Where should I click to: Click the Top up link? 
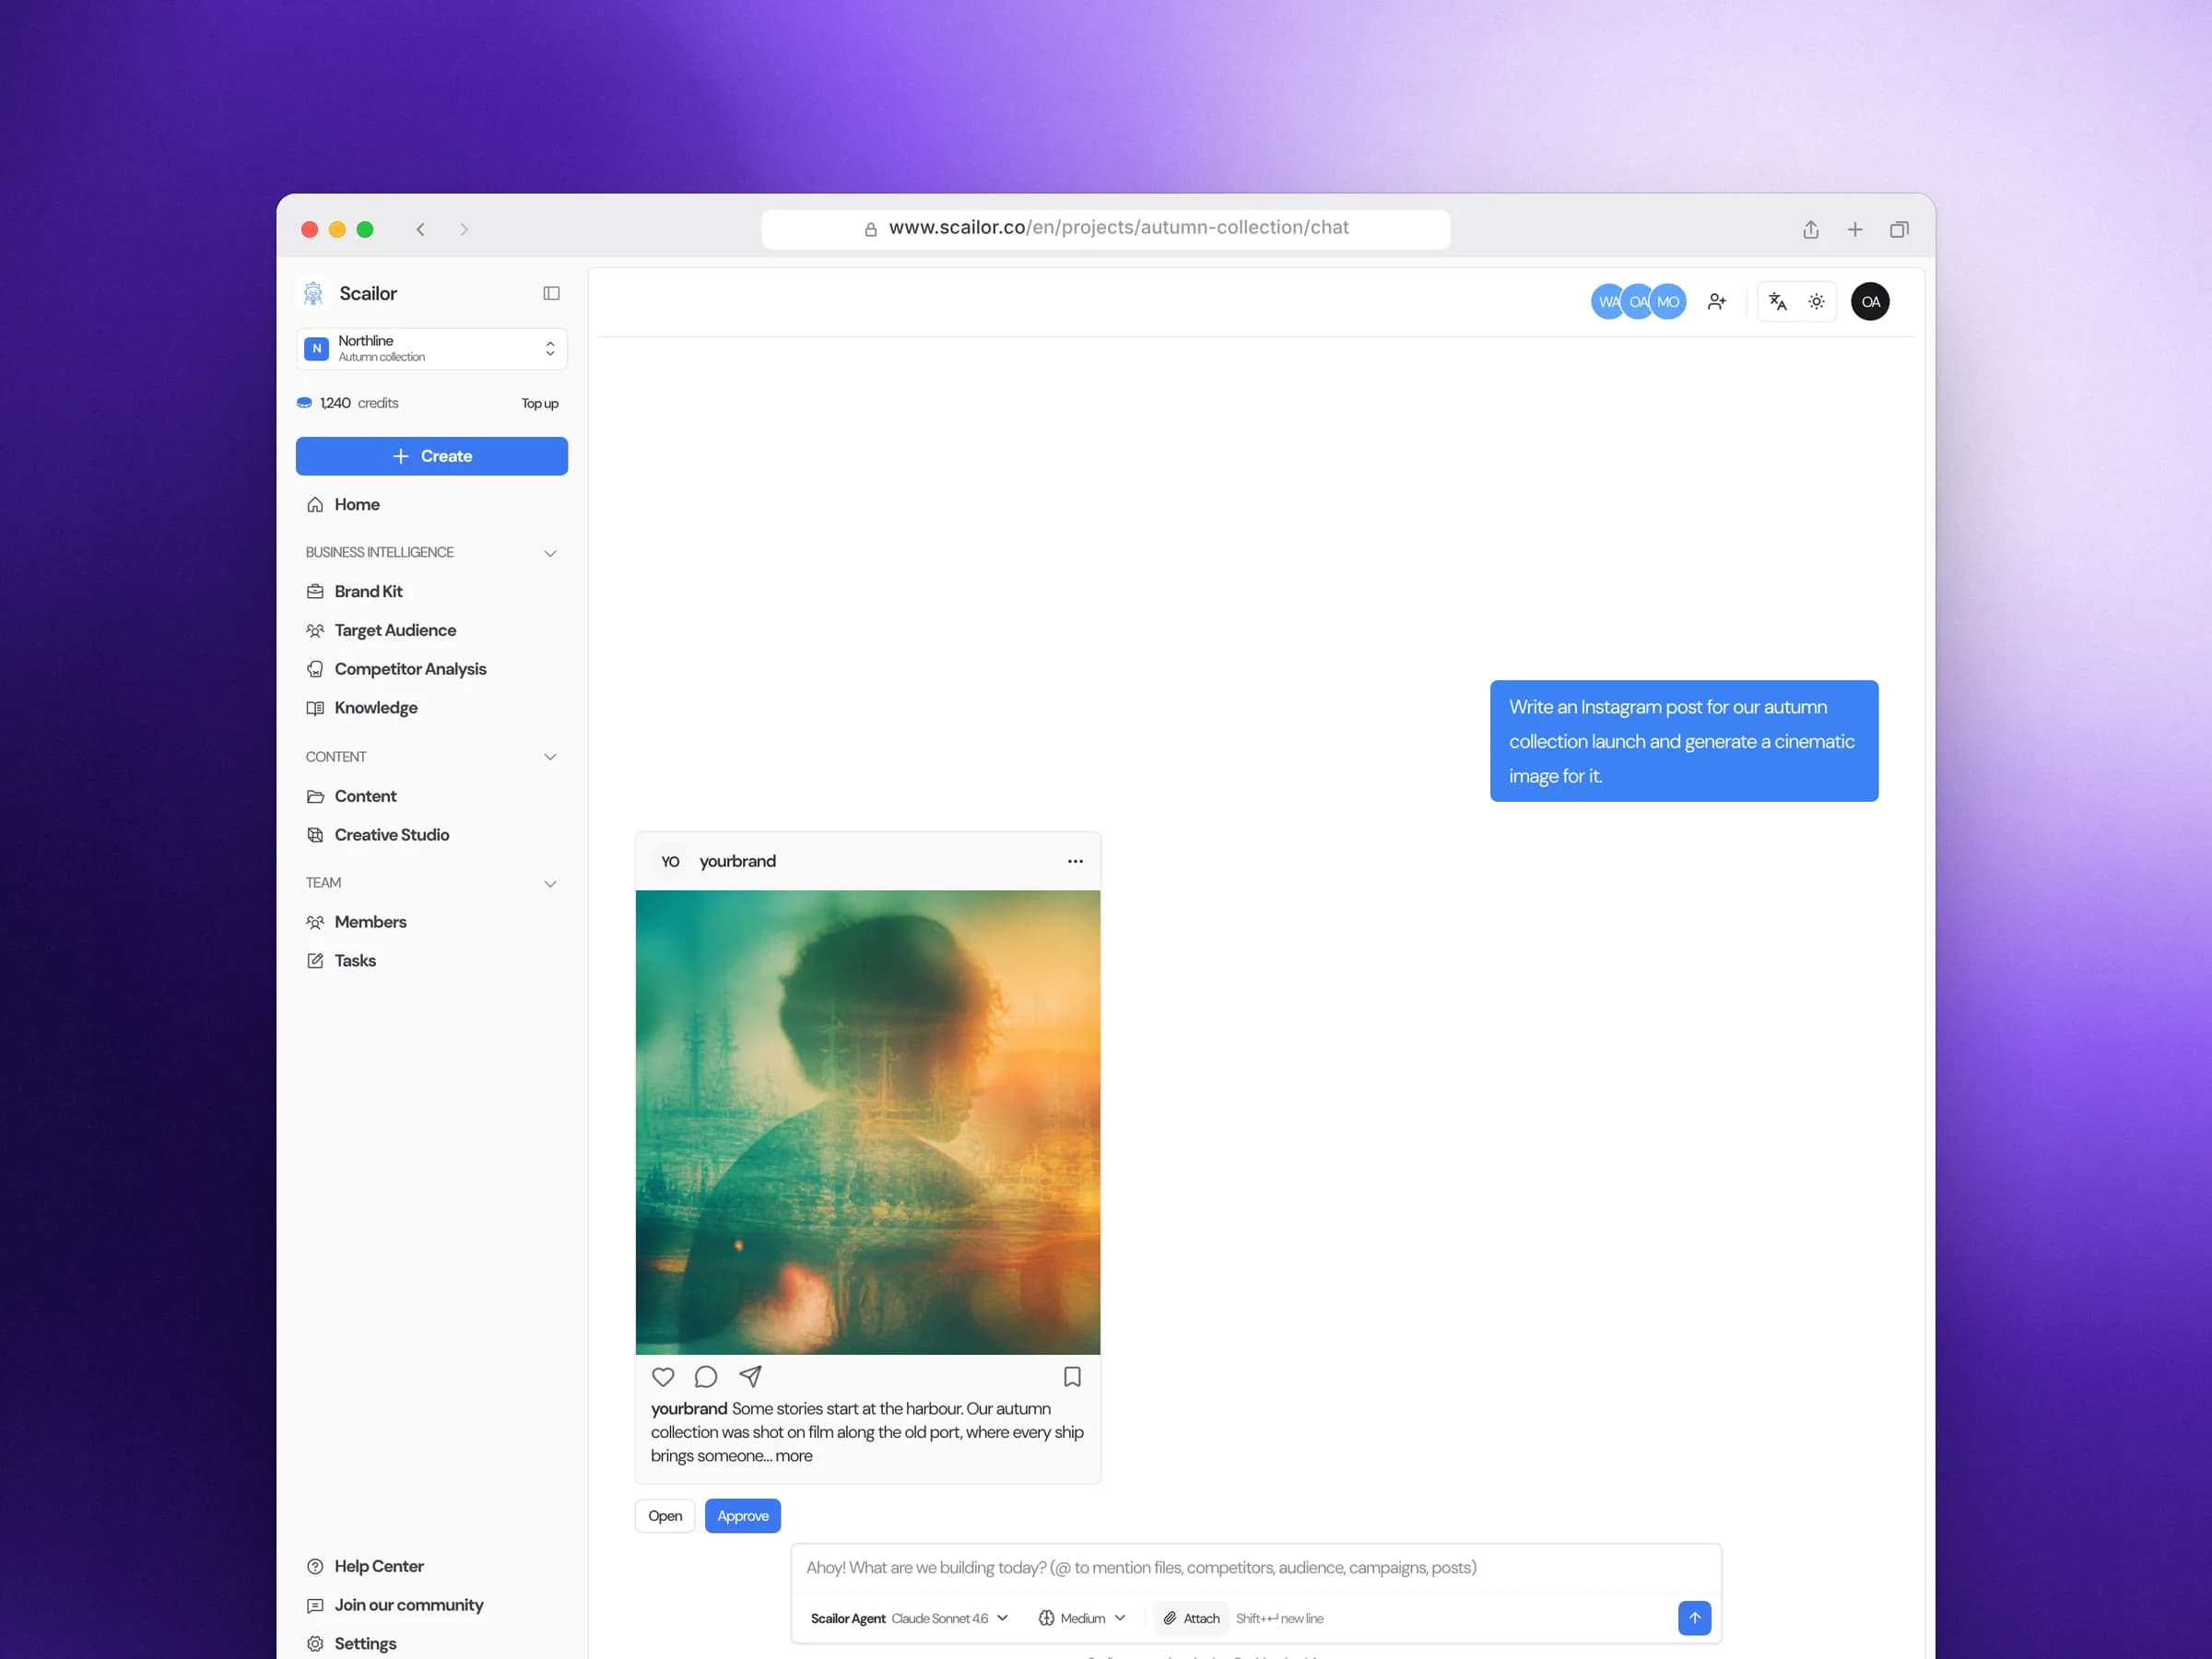(539, 403)
